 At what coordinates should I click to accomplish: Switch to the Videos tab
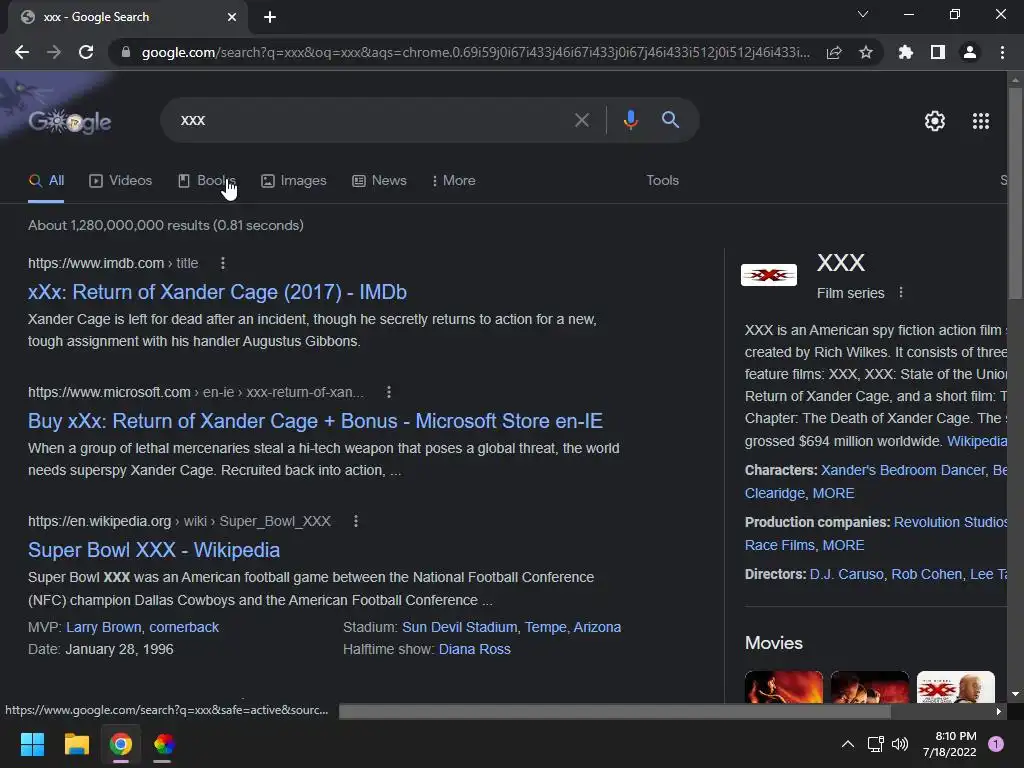click(x=121, y=181)
